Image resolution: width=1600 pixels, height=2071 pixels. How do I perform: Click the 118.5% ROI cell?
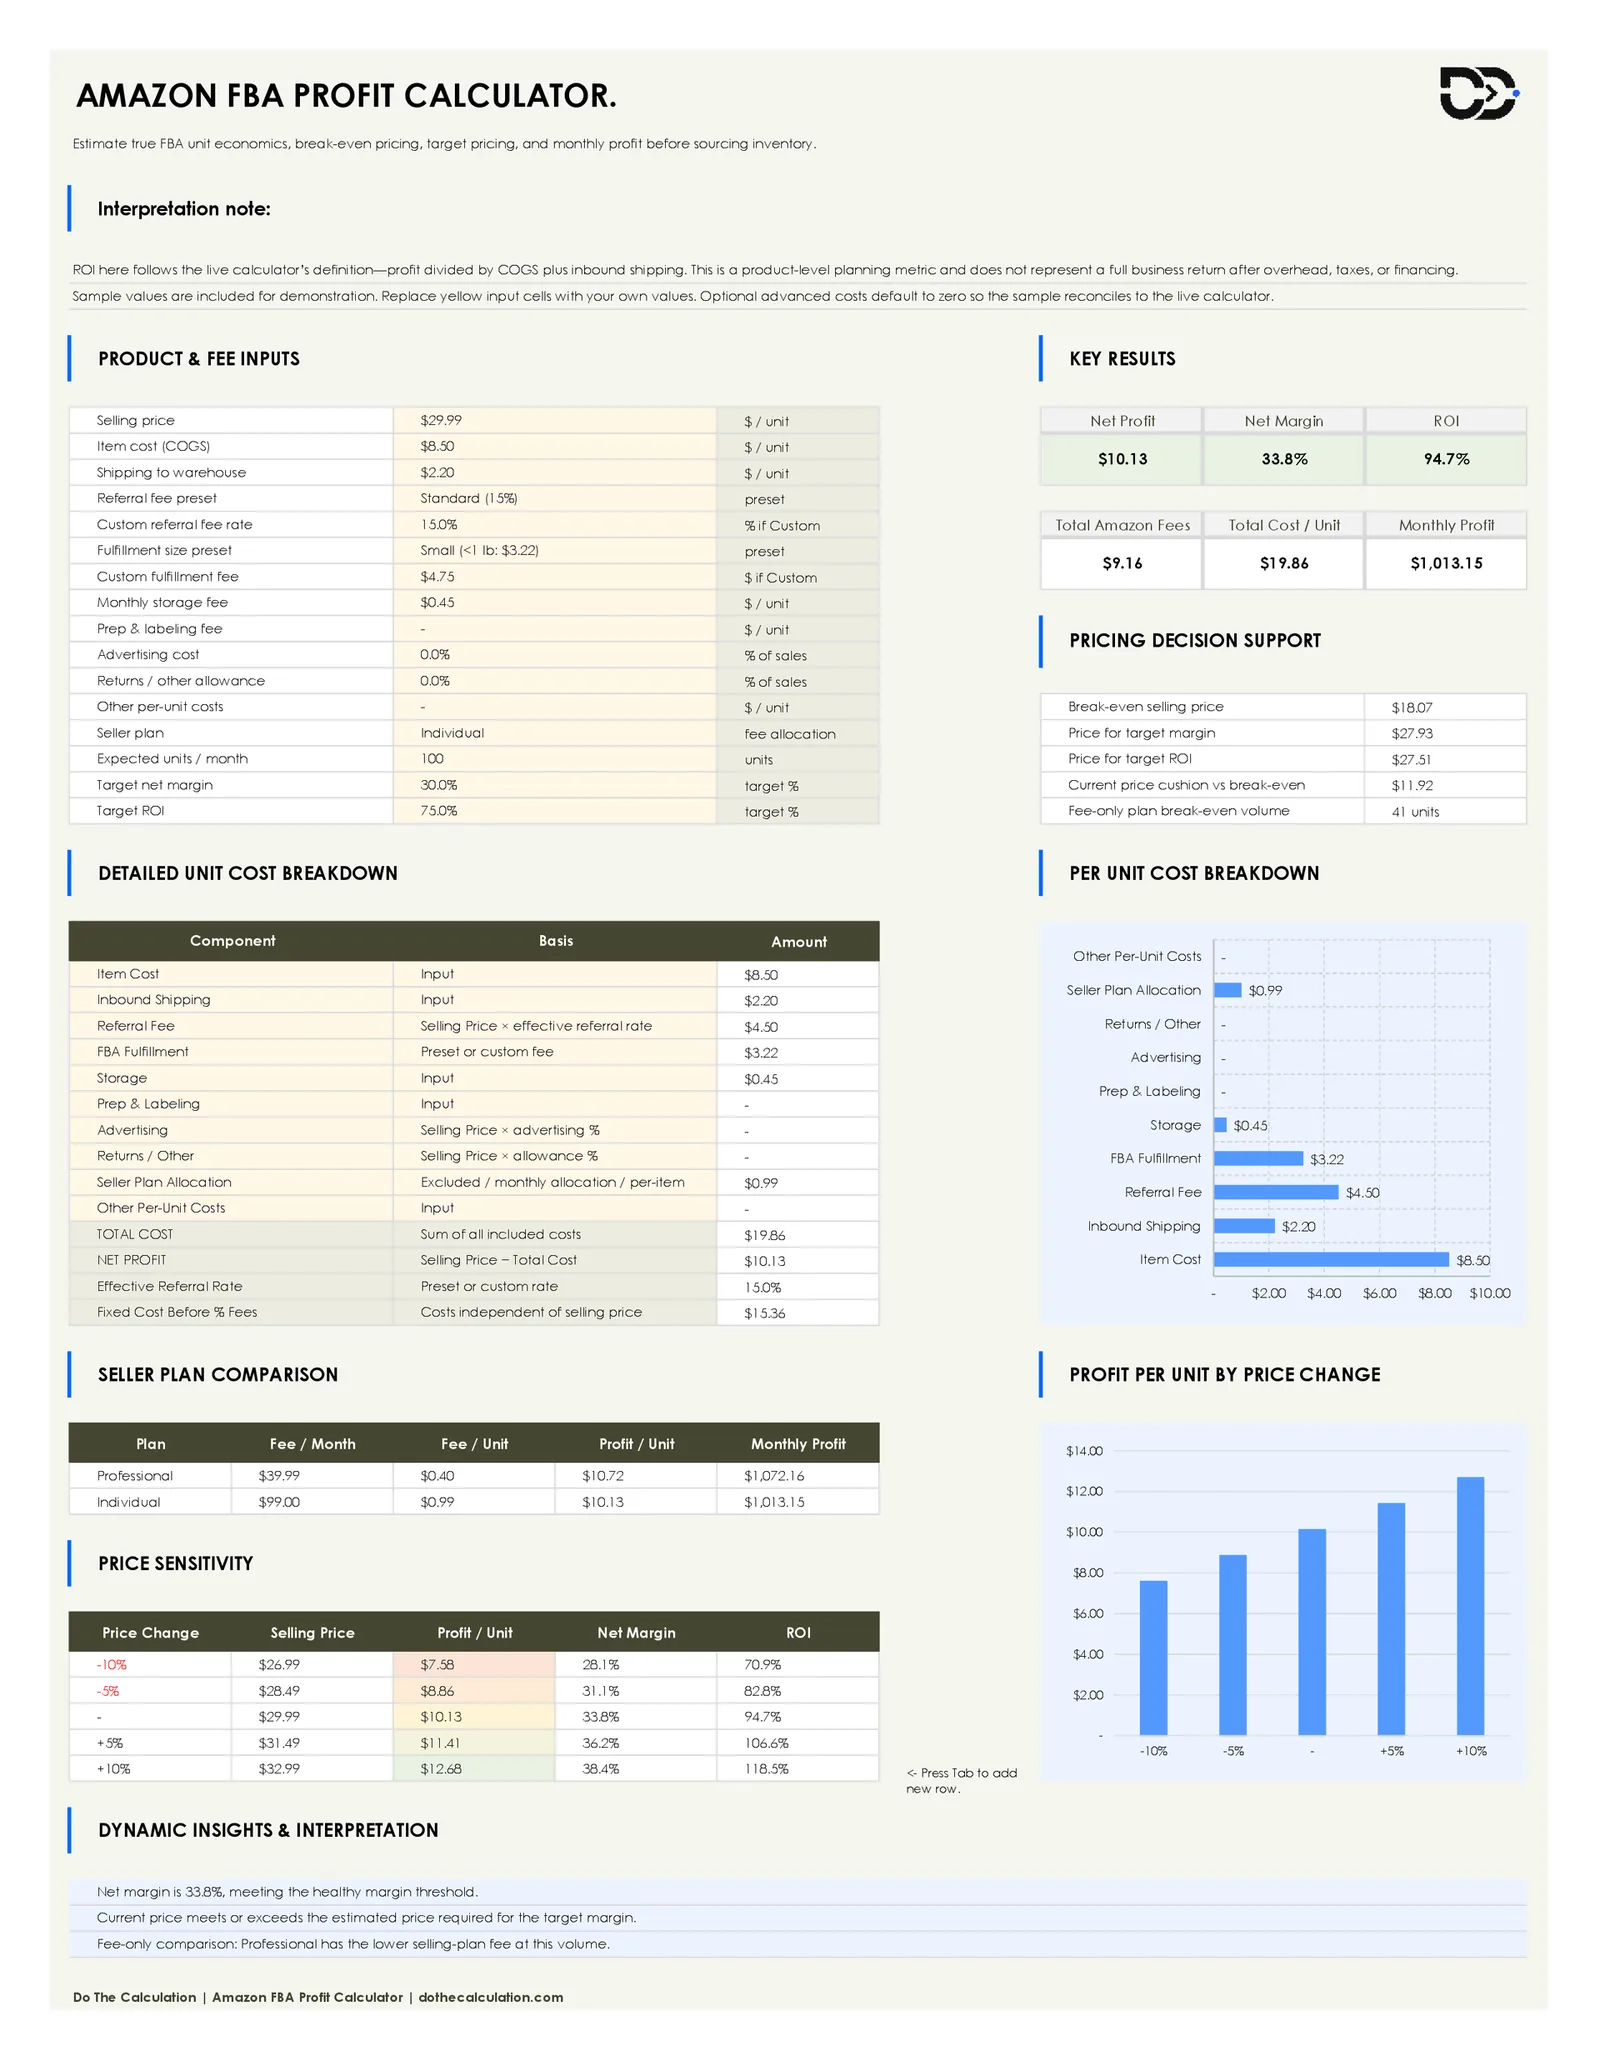tap(798, 1769)
